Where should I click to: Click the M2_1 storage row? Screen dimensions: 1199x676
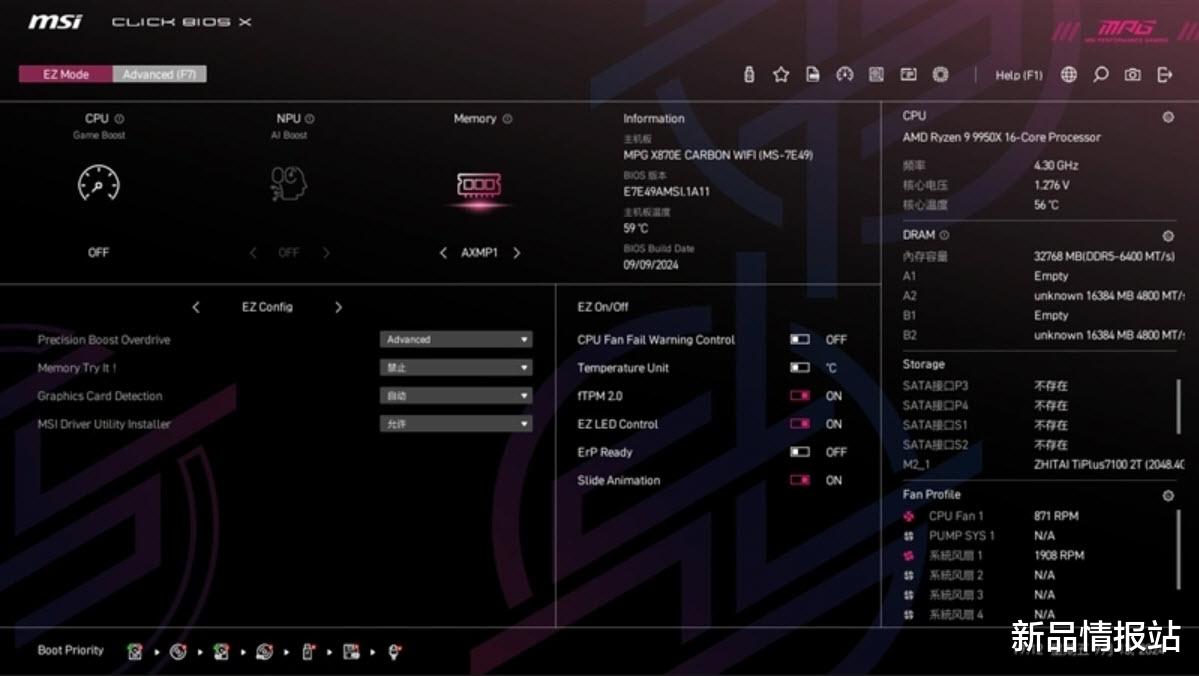[1043, 464]
